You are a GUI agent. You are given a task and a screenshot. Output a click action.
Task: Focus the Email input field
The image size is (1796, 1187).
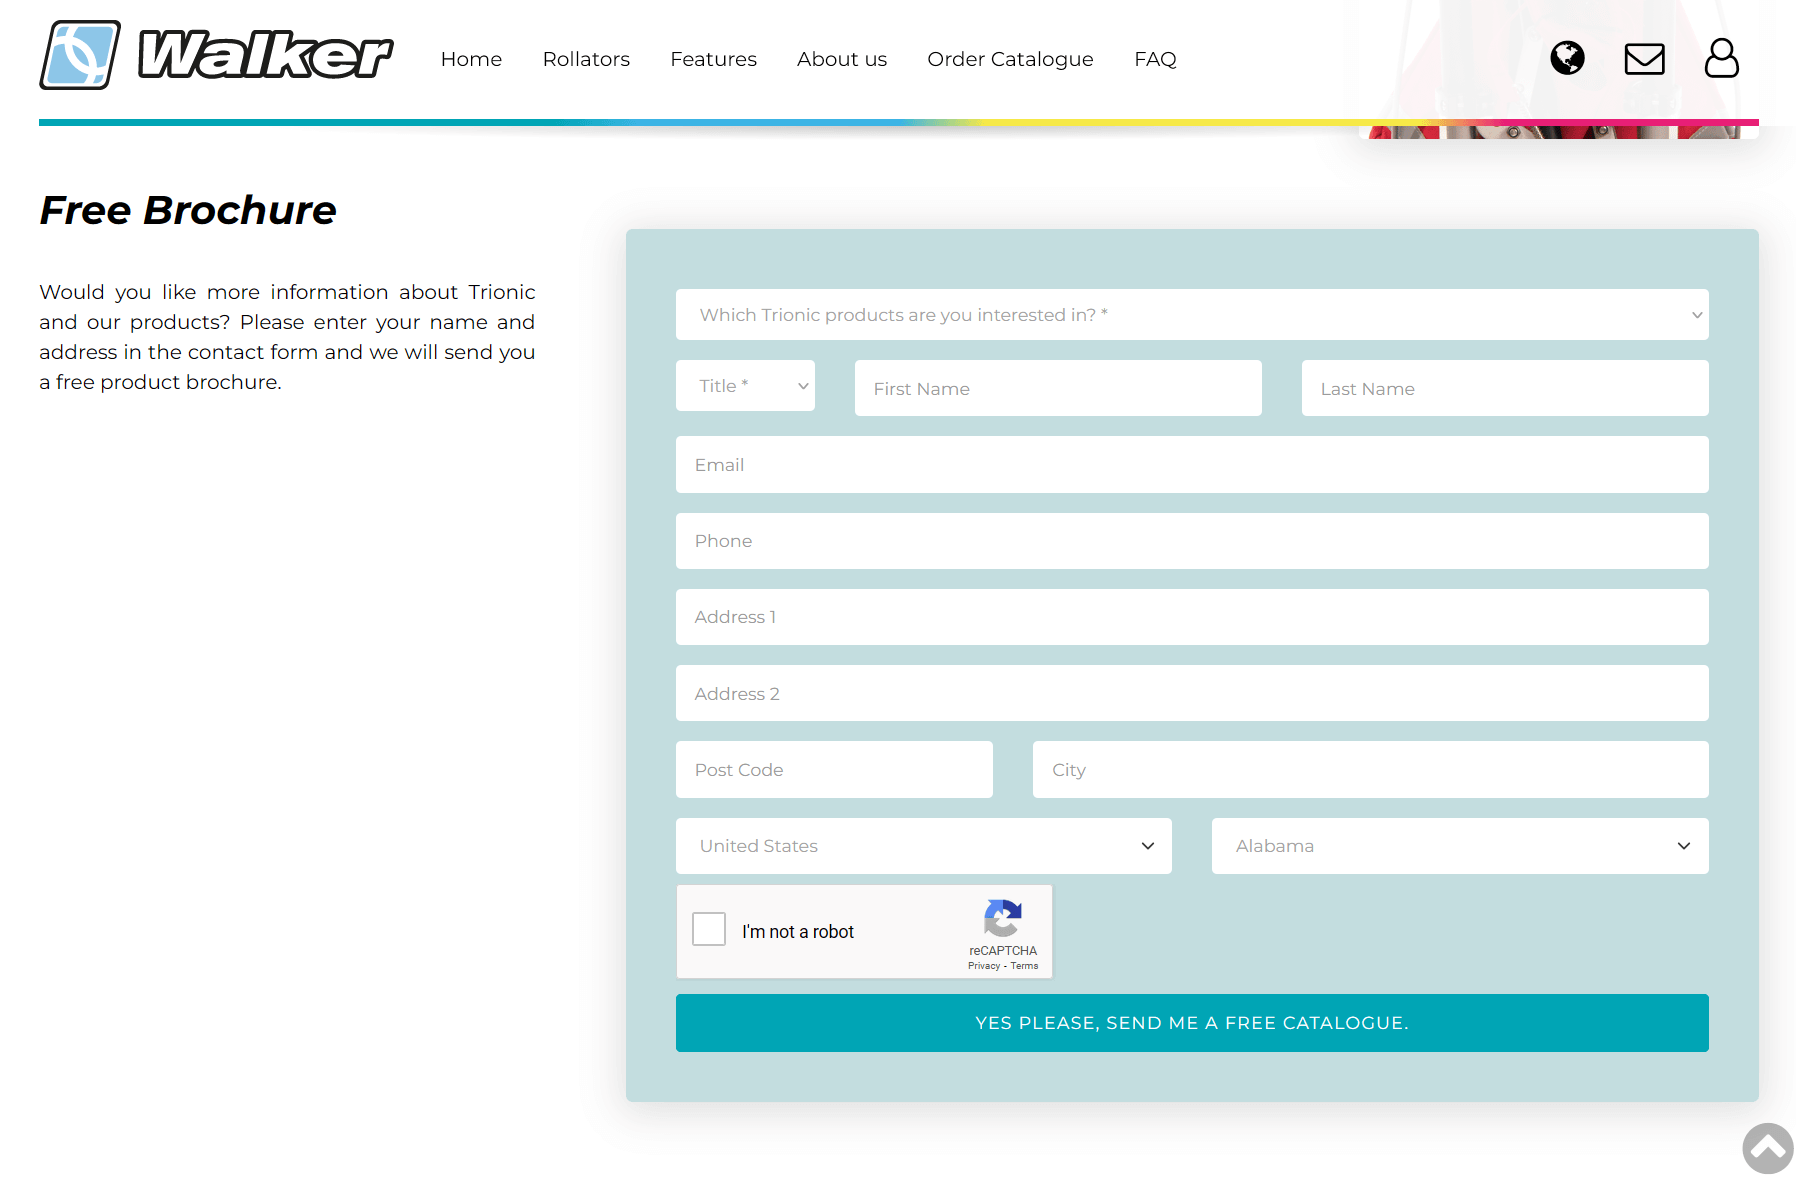click(1191, 465)
